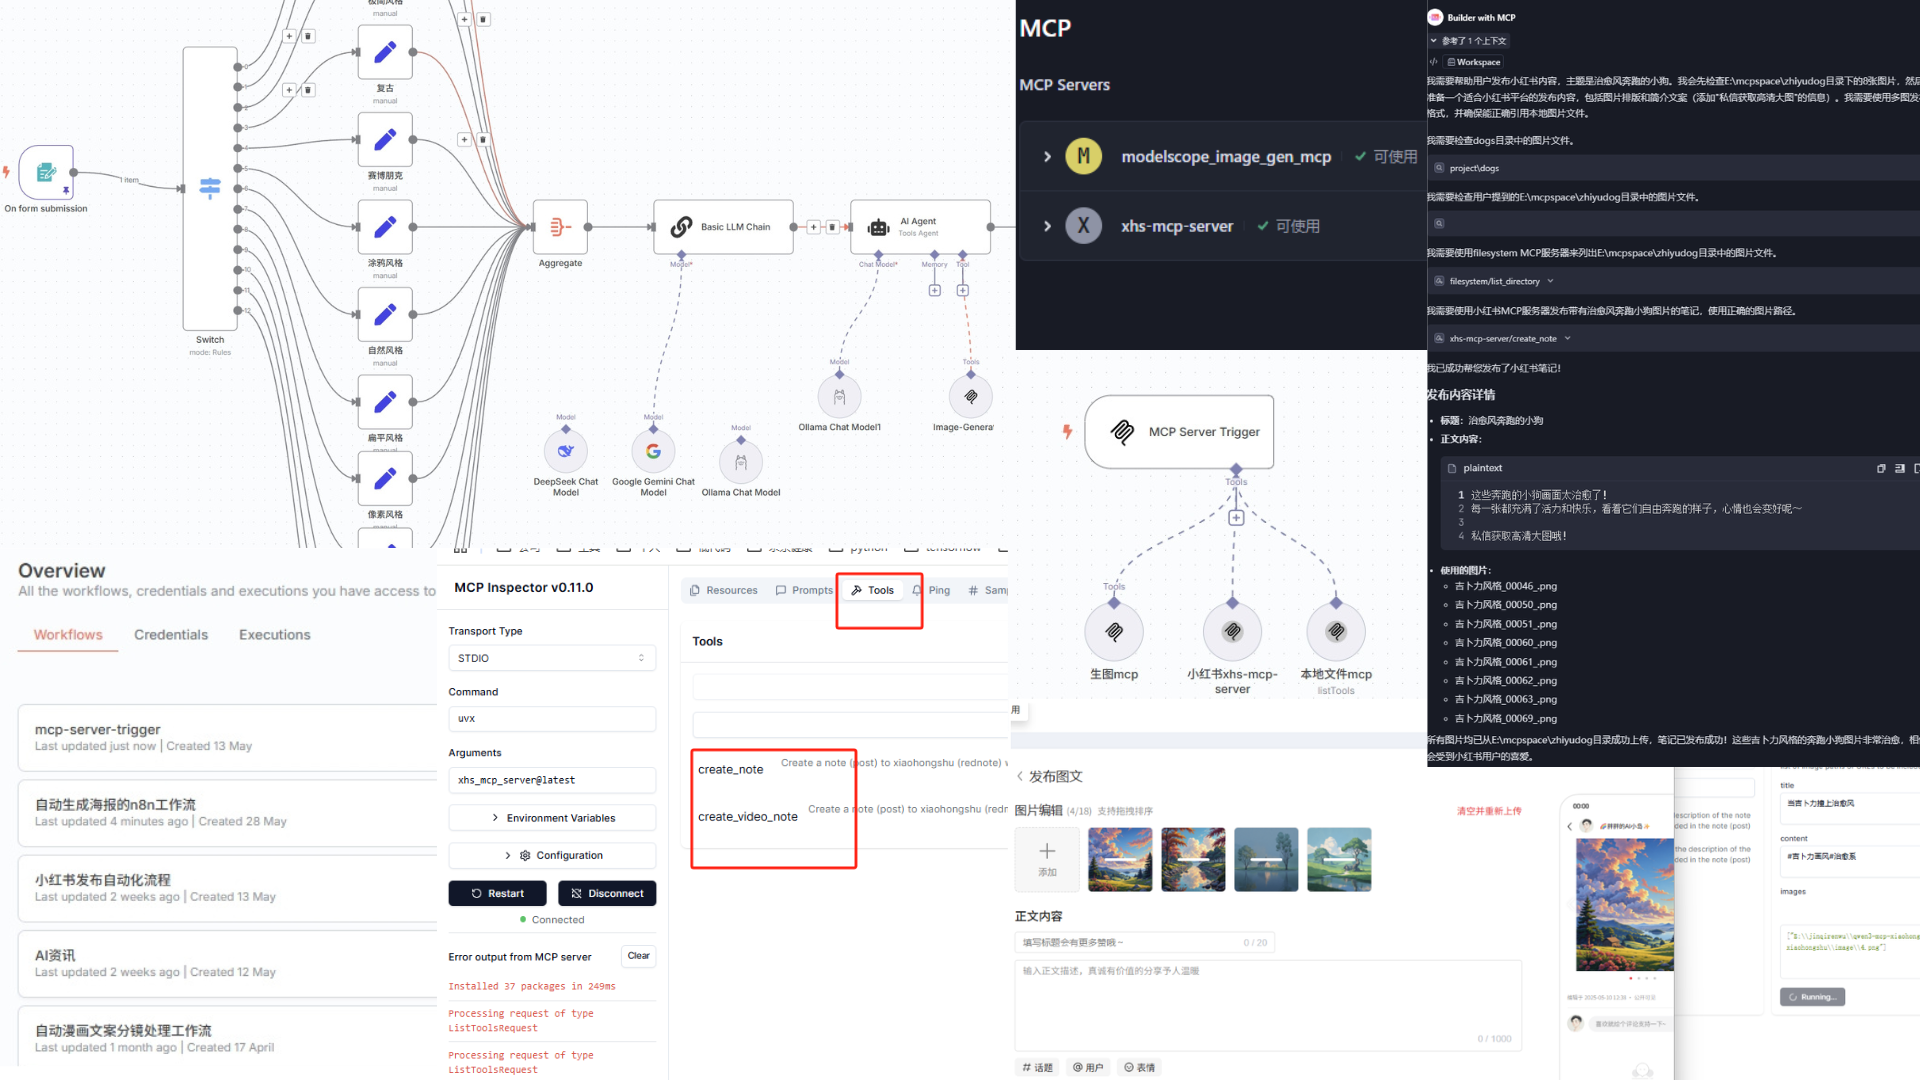1920x1080 pixels.
Task: Open the Google Gemini Chat Model node
Action: click(653, 452)
